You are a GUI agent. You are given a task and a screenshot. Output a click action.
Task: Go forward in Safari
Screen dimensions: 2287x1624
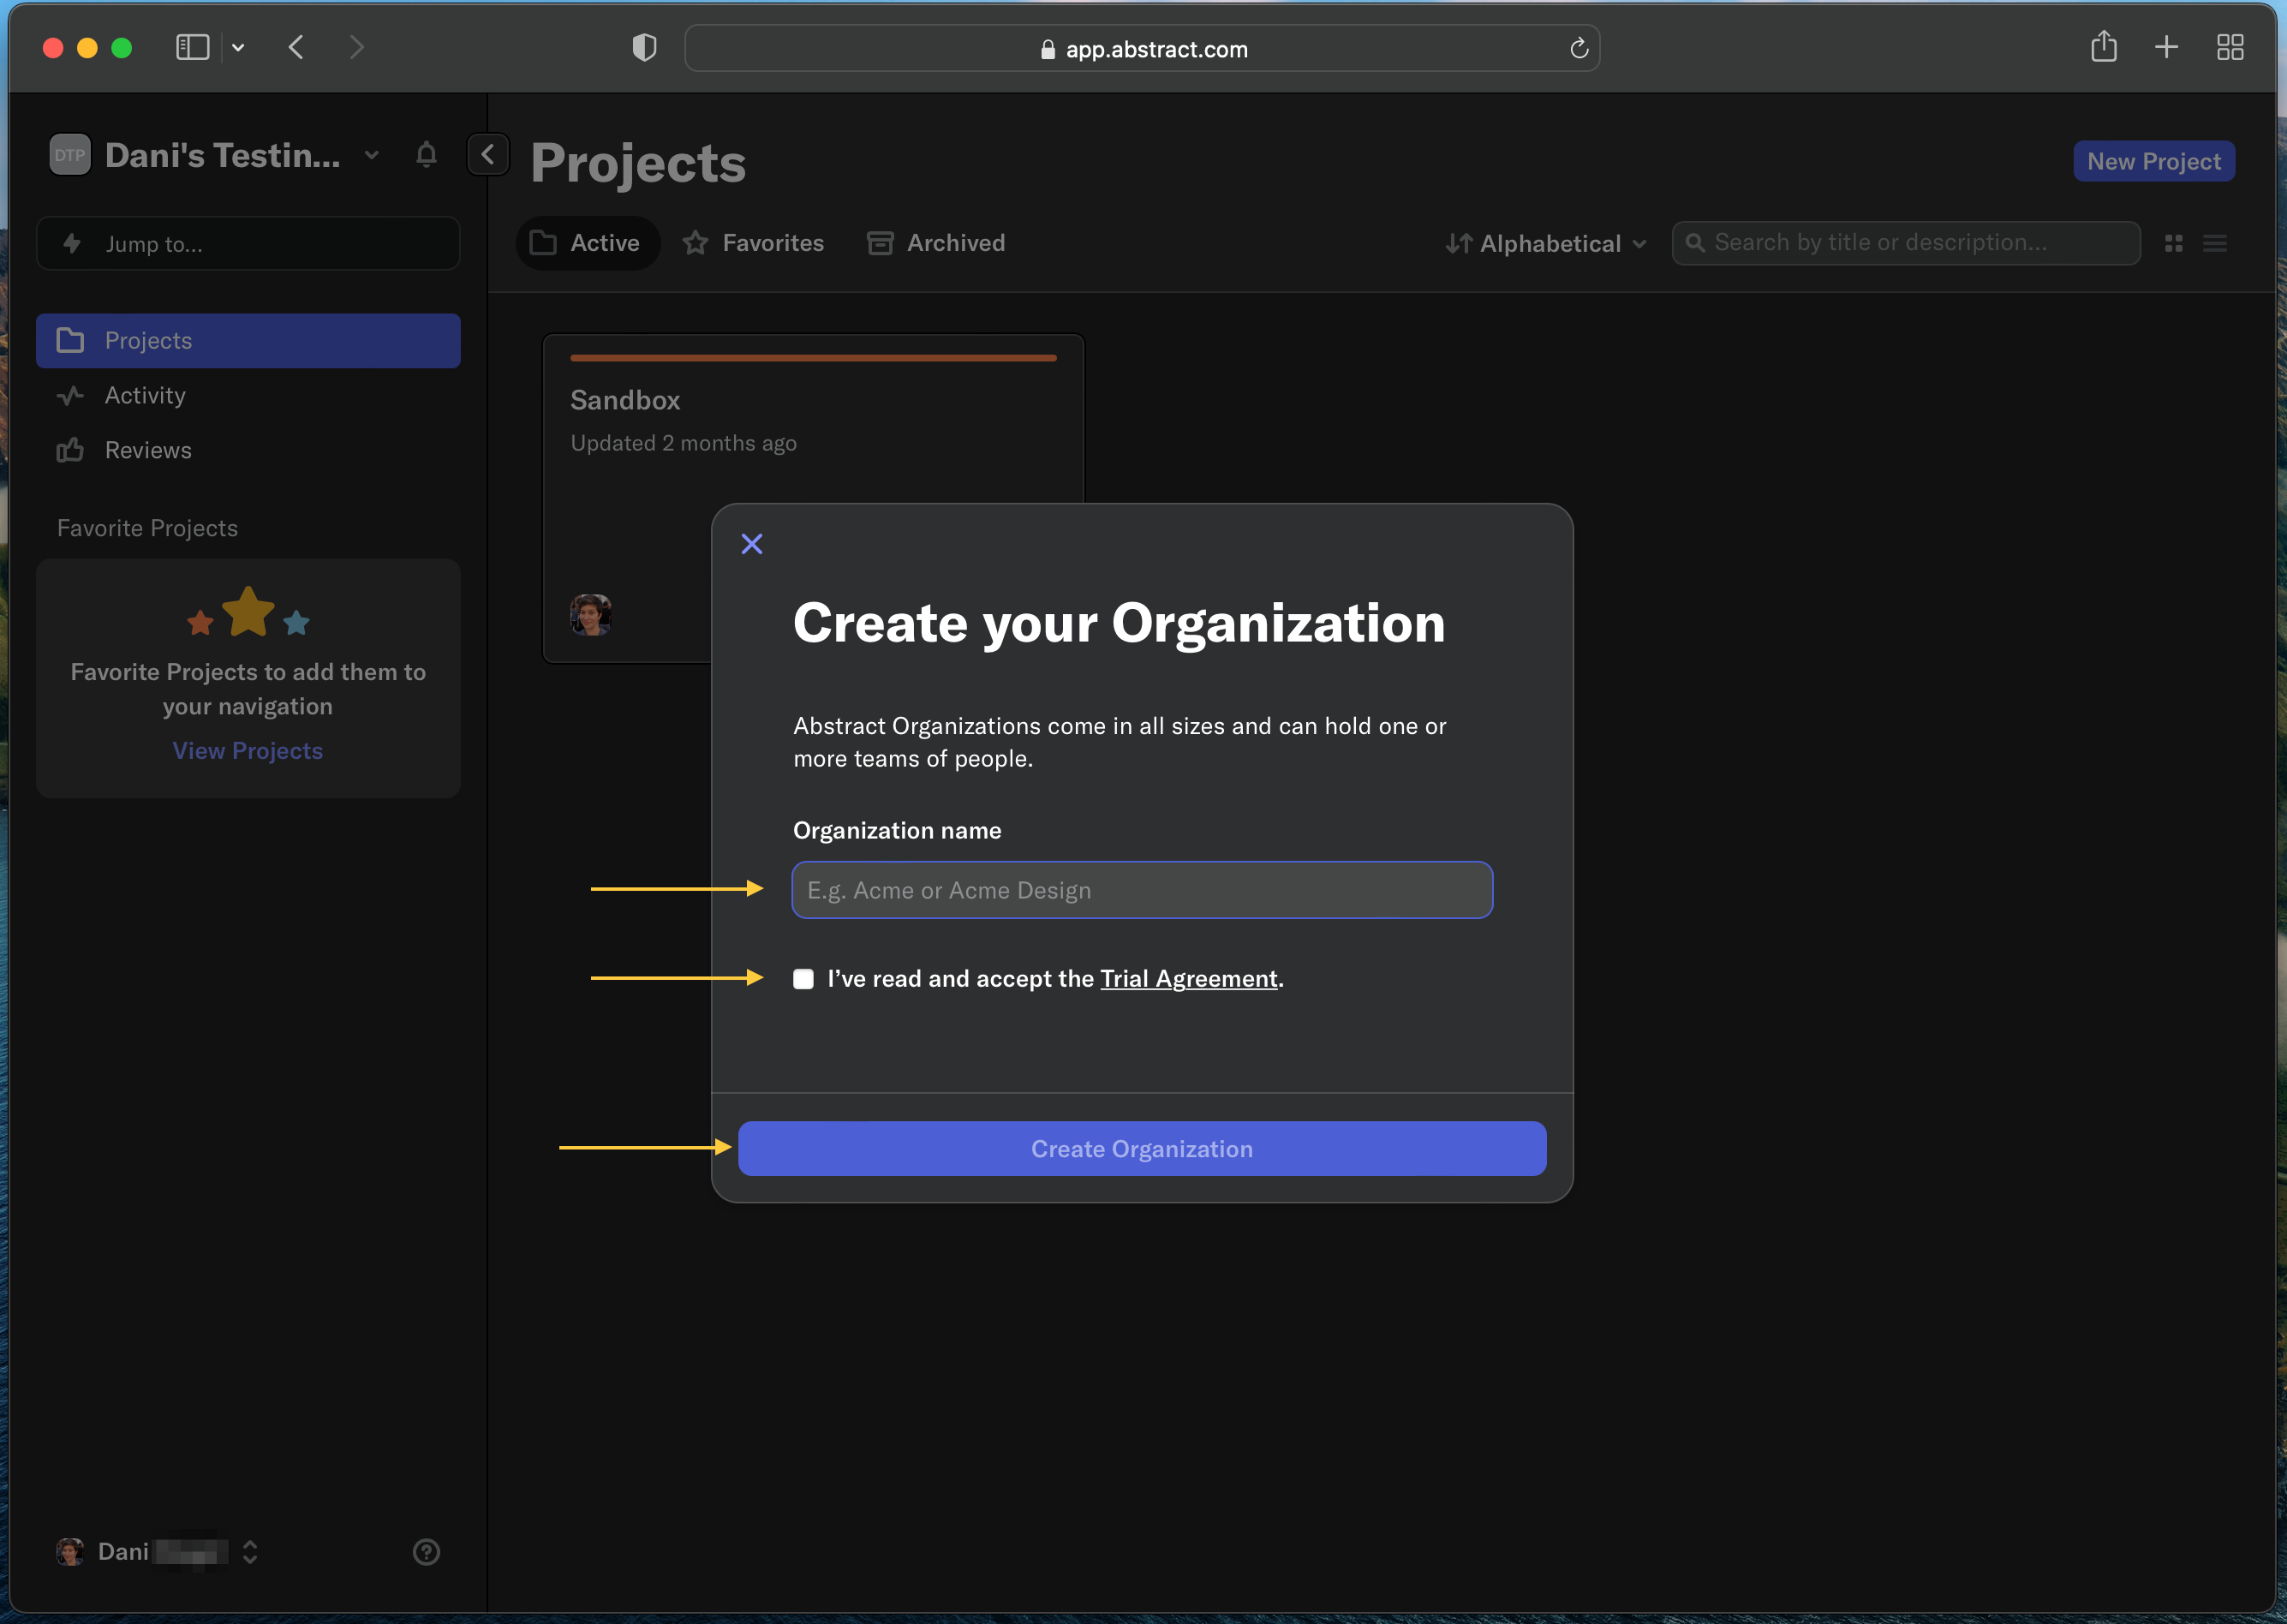coord(356,48)
